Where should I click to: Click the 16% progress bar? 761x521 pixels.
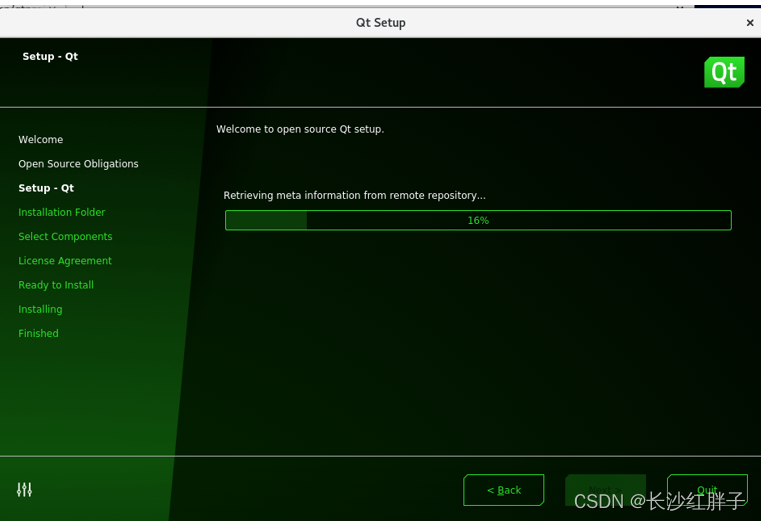pyautogui.click(x=478, y=220)
